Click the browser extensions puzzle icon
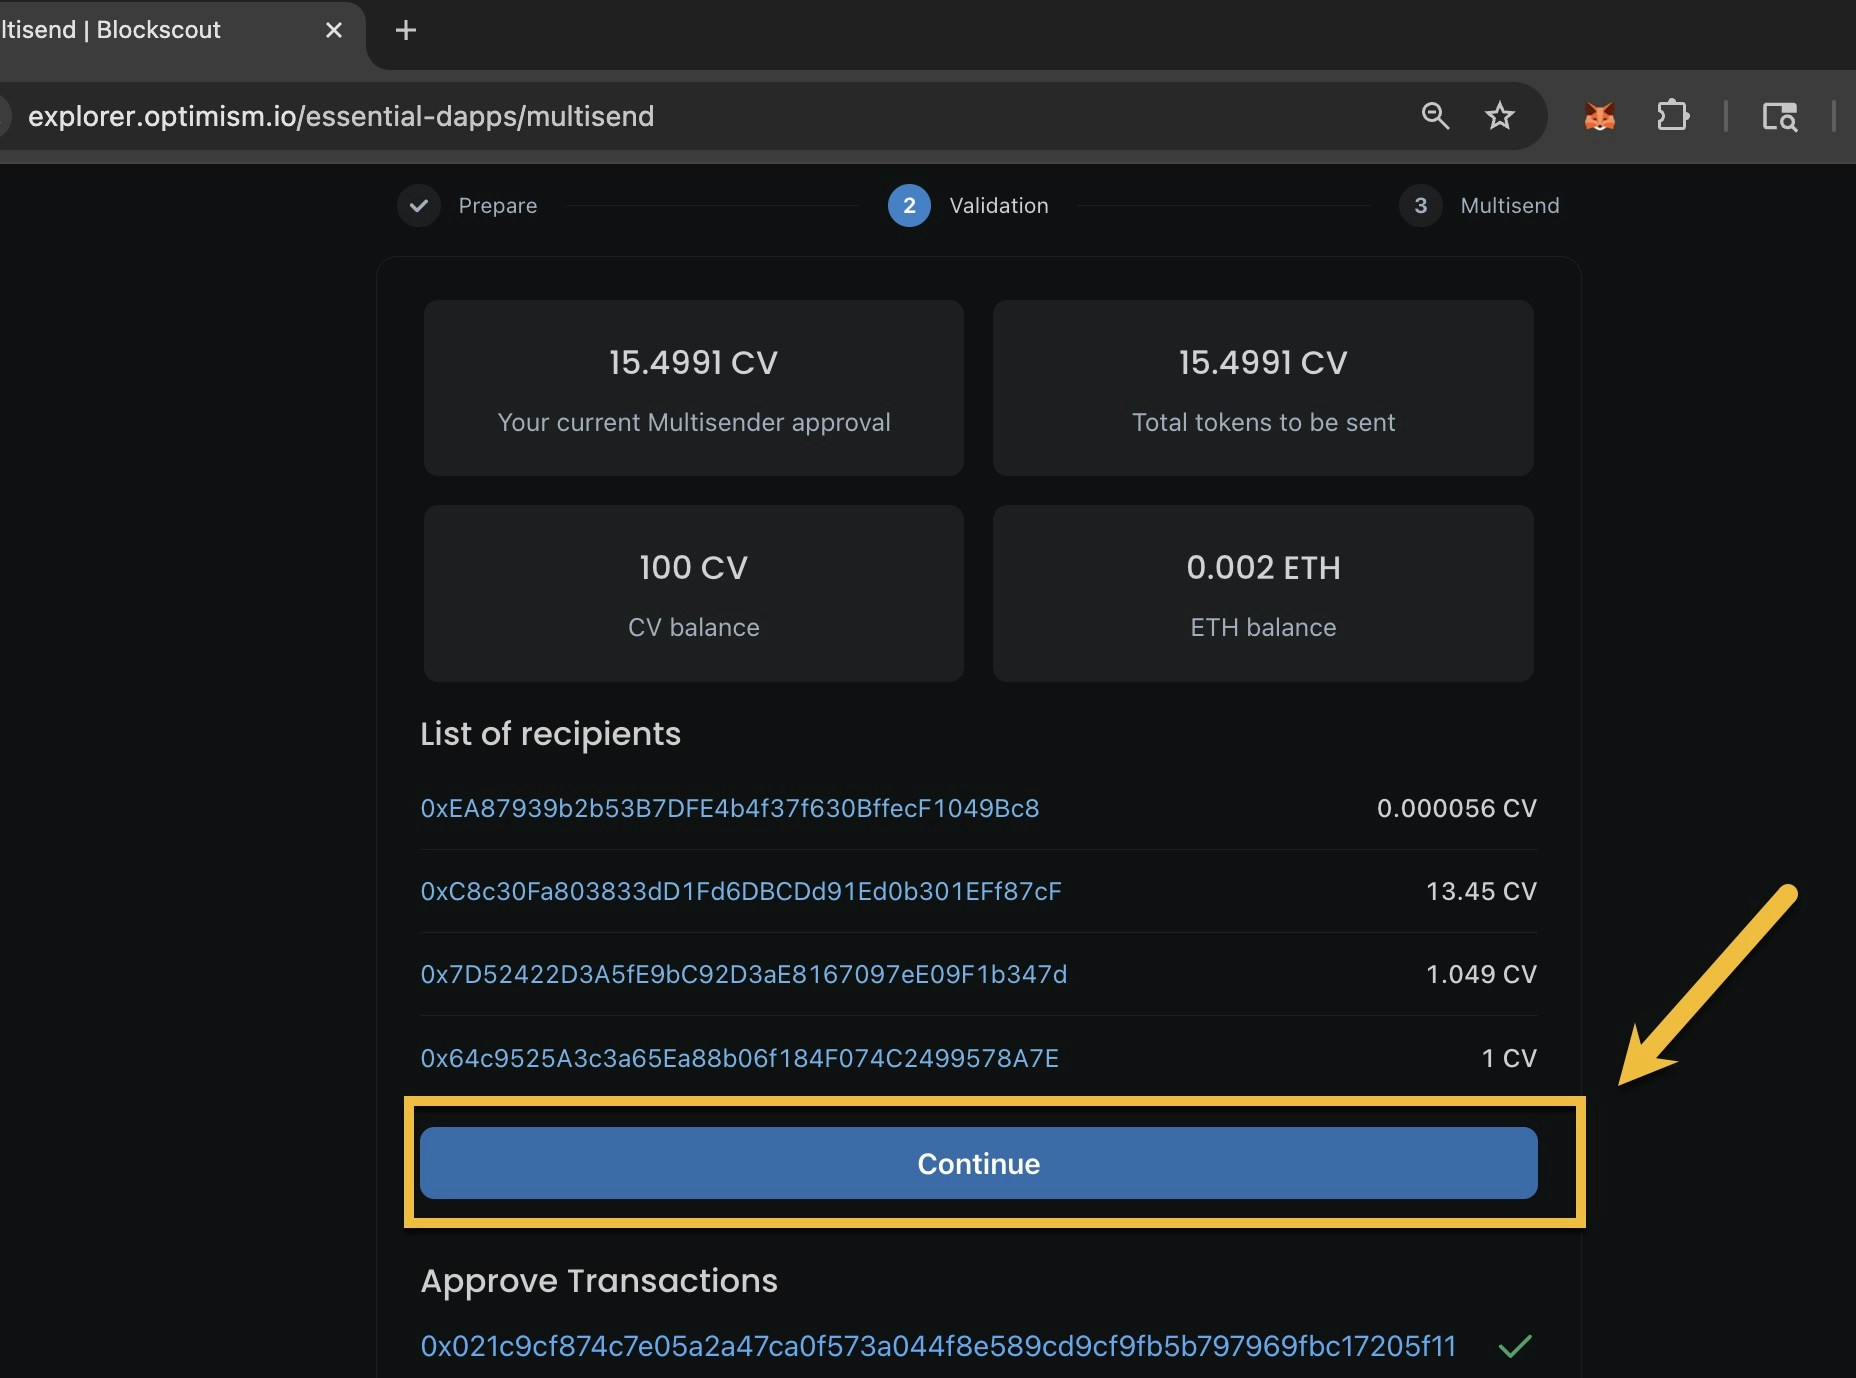The image size is (1856, 1378). point(1673,116)
